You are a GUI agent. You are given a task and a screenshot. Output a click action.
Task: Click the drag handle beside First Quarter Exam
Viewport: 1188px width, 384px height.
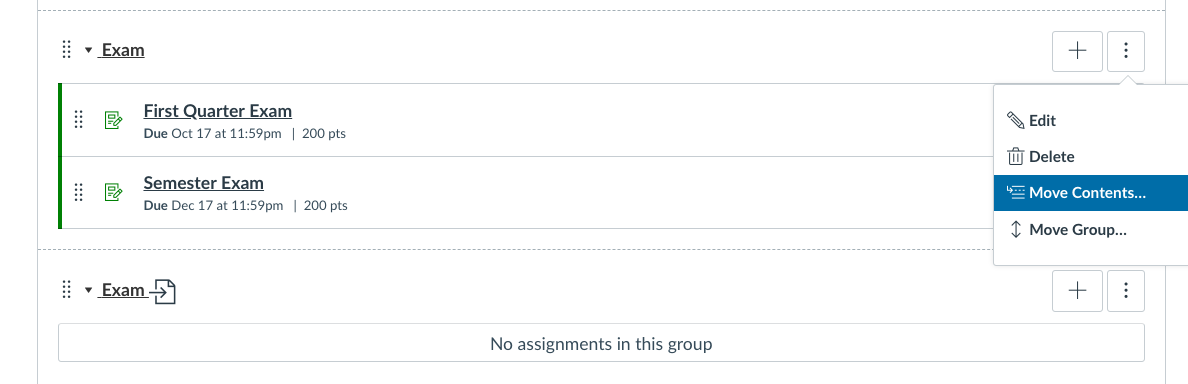pos(78,120)
